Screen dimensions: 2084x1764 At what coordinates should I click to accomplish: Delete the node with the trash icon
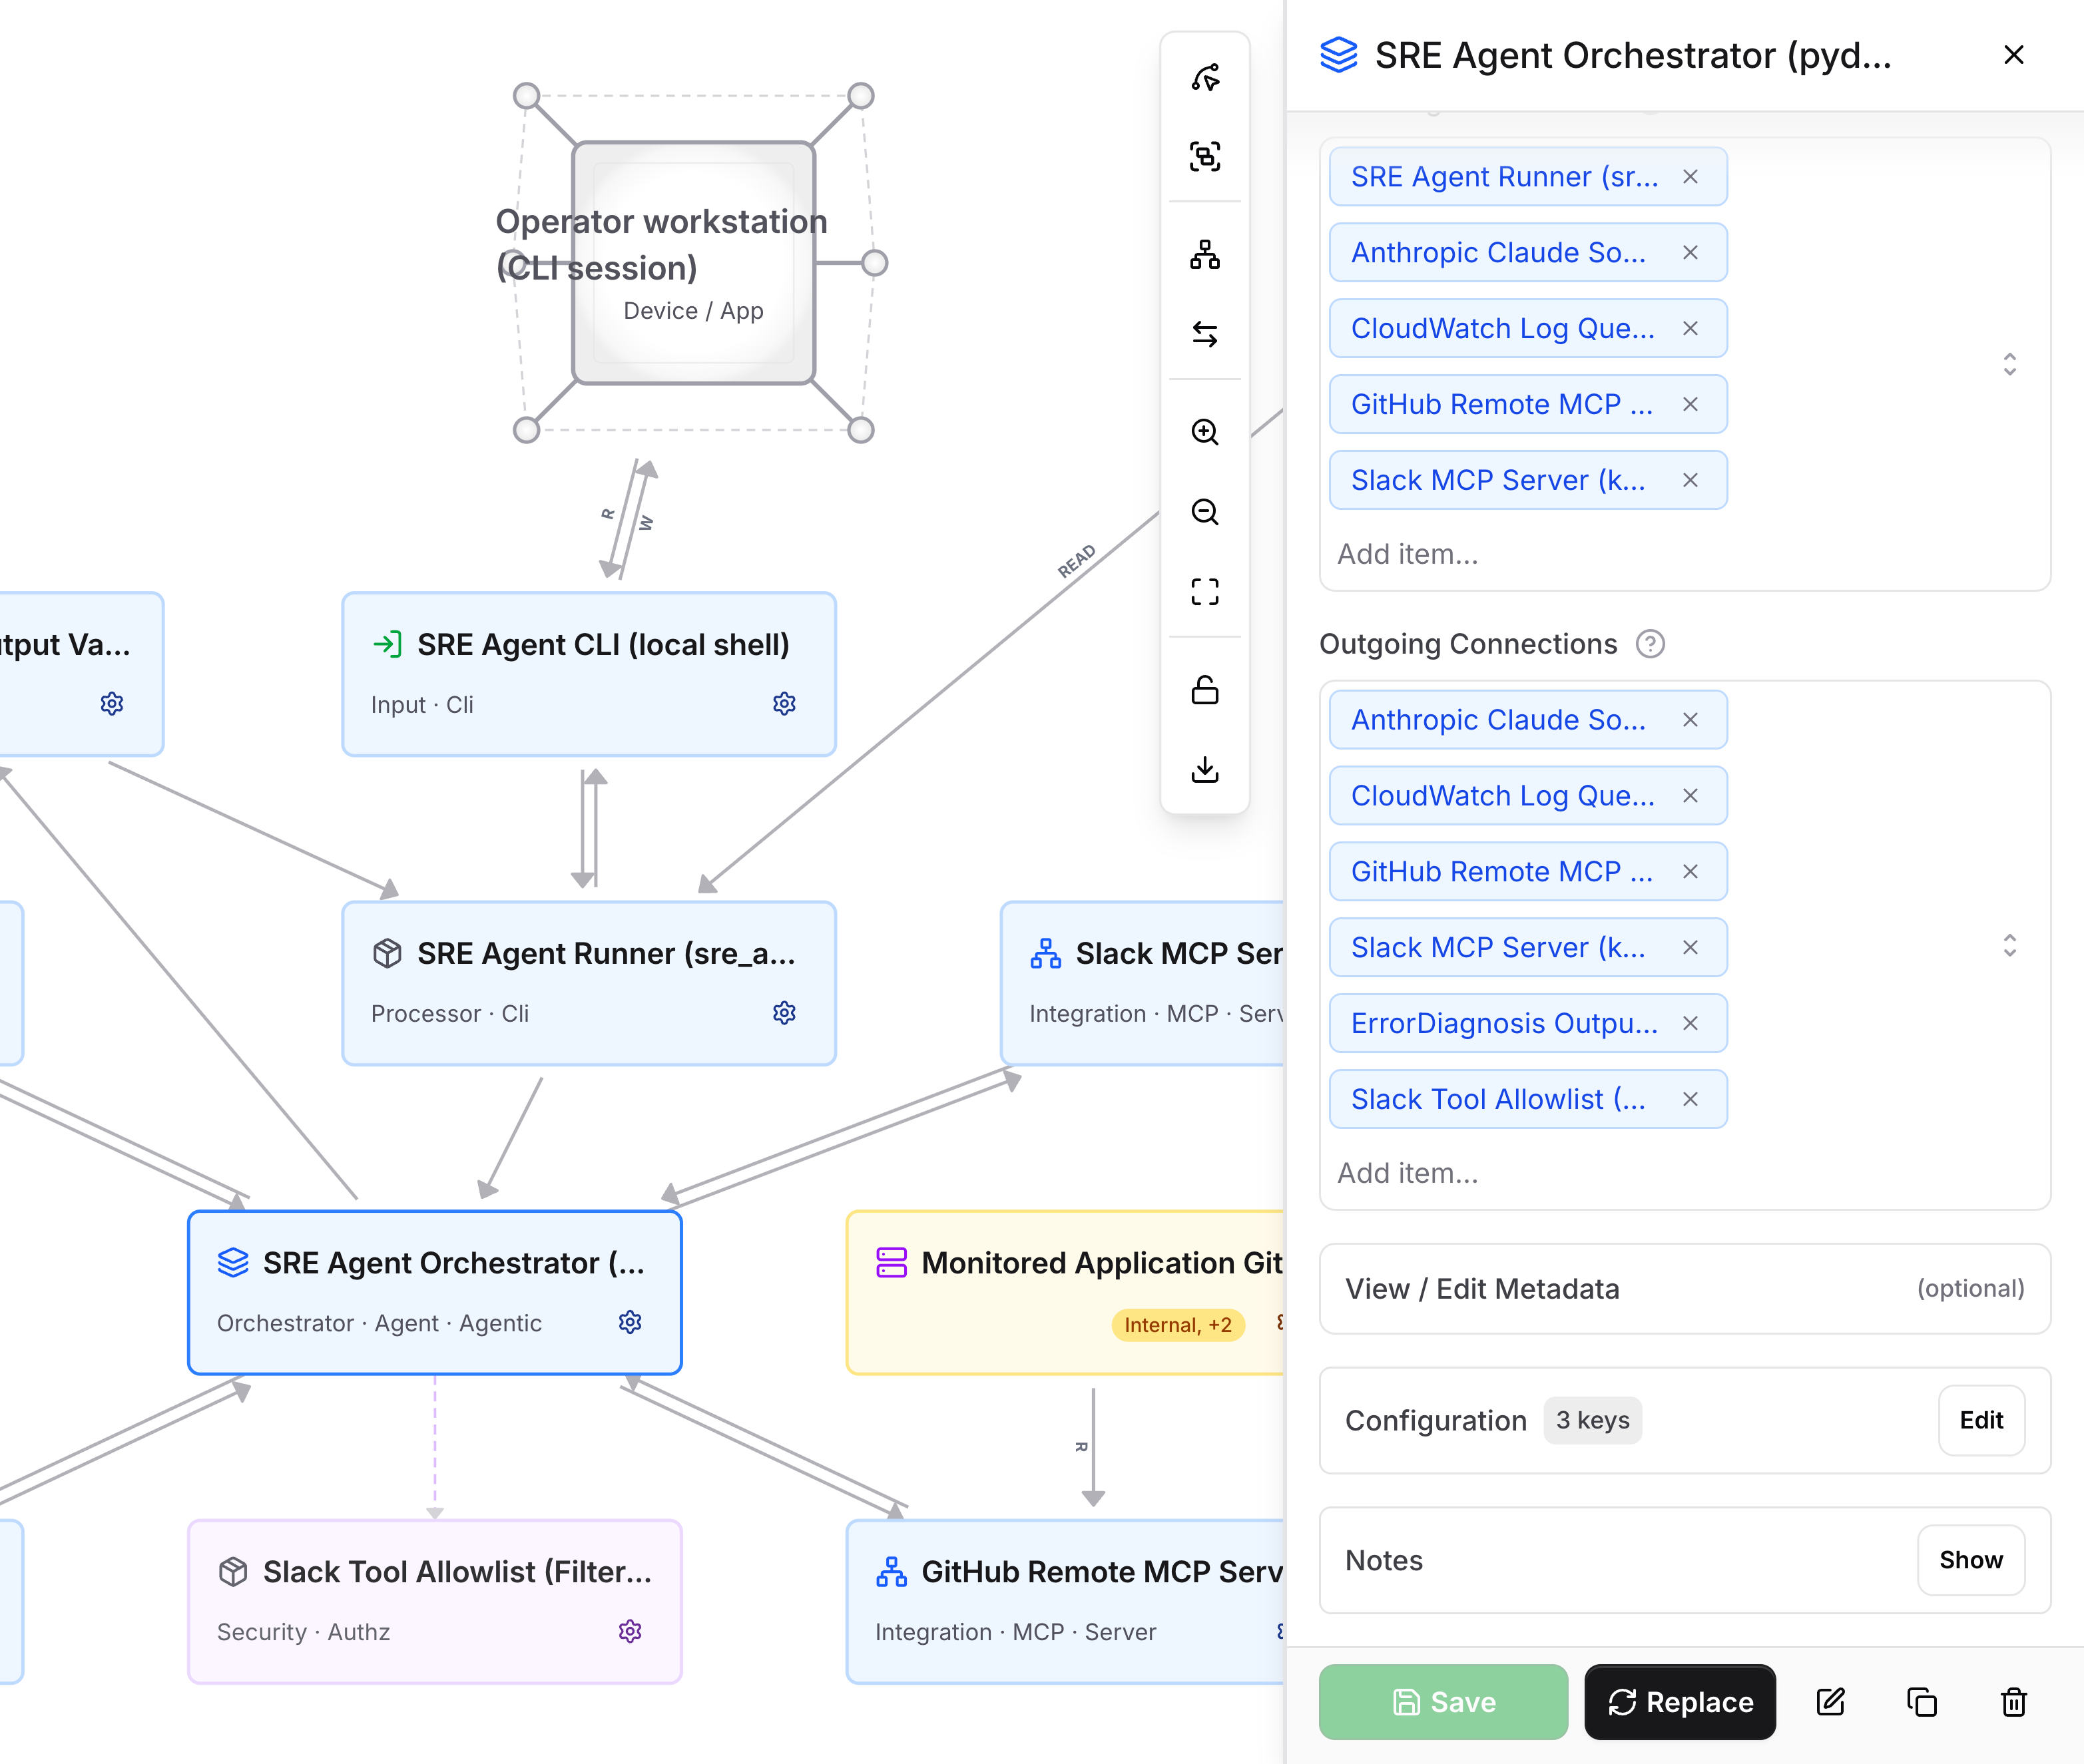[2014, 1702]
